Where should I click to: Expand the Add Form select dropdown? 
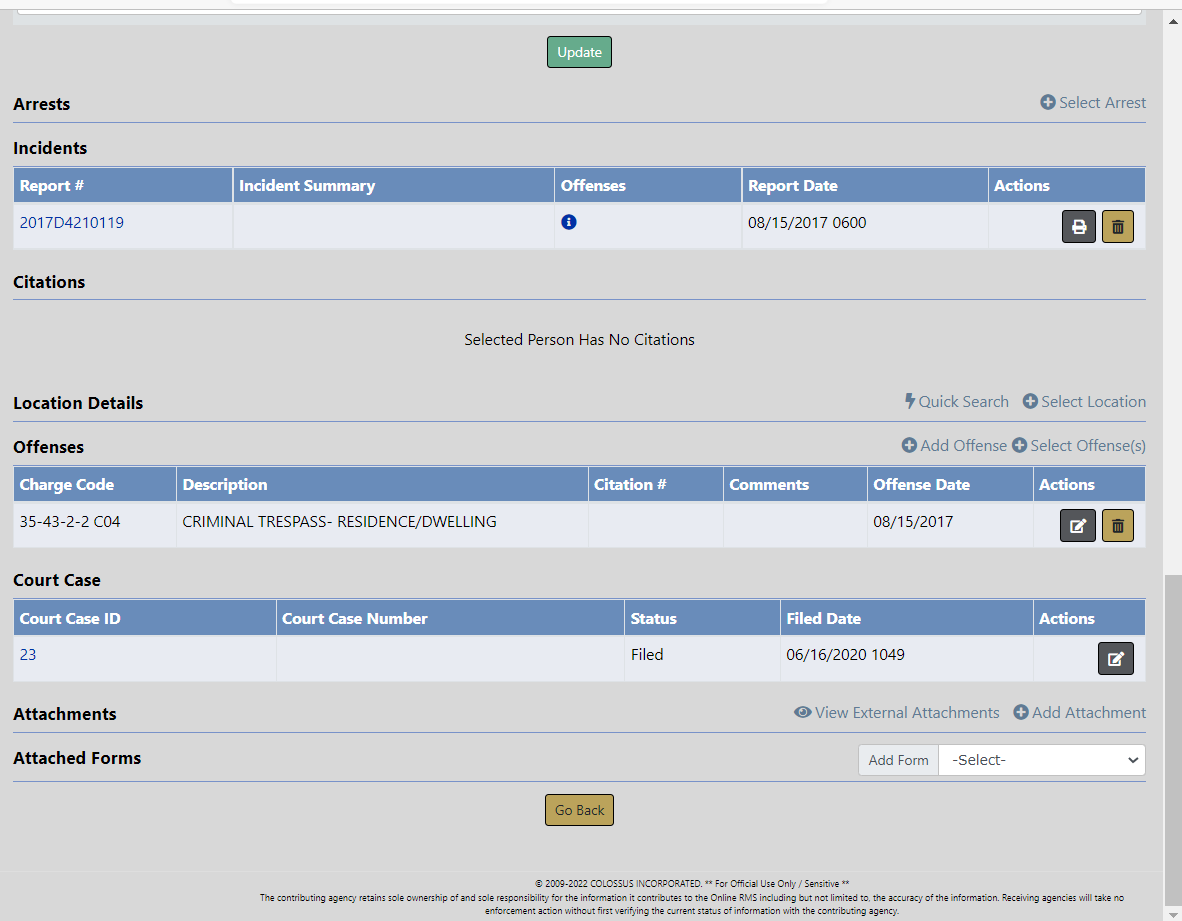[x=1041, y=760]
